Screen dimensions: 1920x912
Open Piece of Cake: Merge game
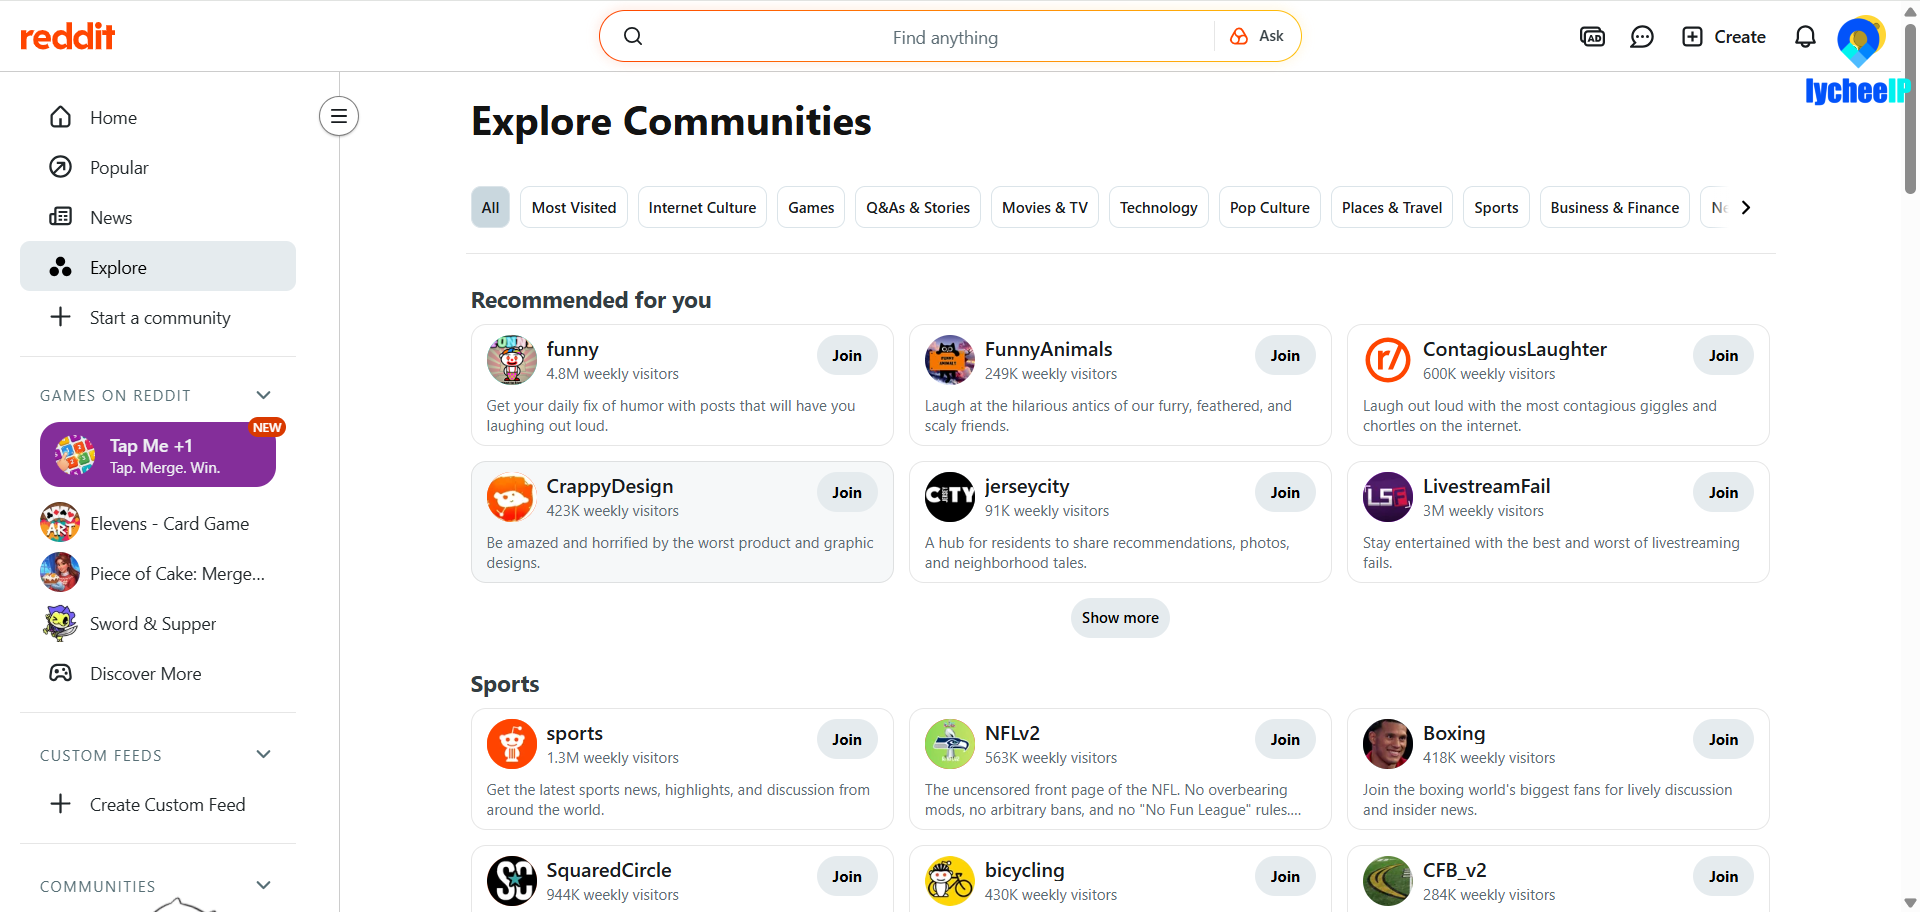158,573
